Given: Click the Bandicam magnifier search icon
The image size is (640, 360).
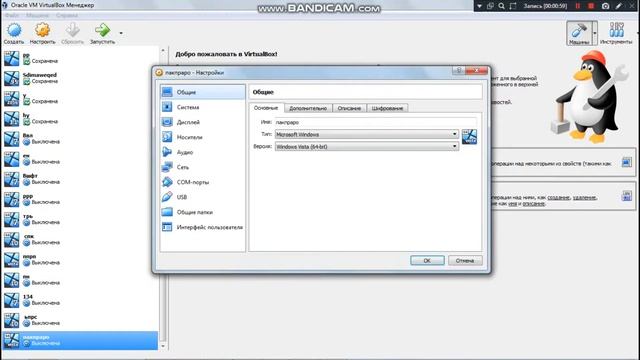Looking at the screenshot, I should point(502,6).
